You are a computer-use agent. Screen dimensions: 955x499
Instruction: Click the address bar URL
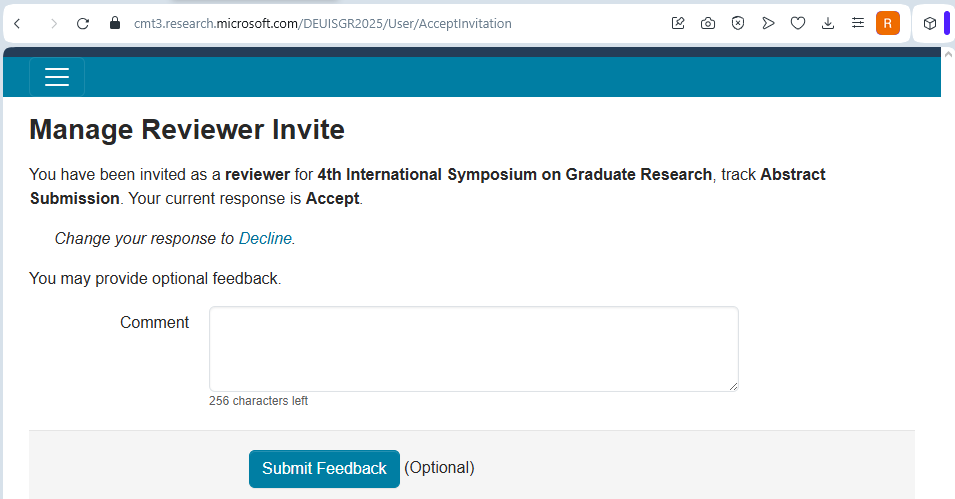322,23
